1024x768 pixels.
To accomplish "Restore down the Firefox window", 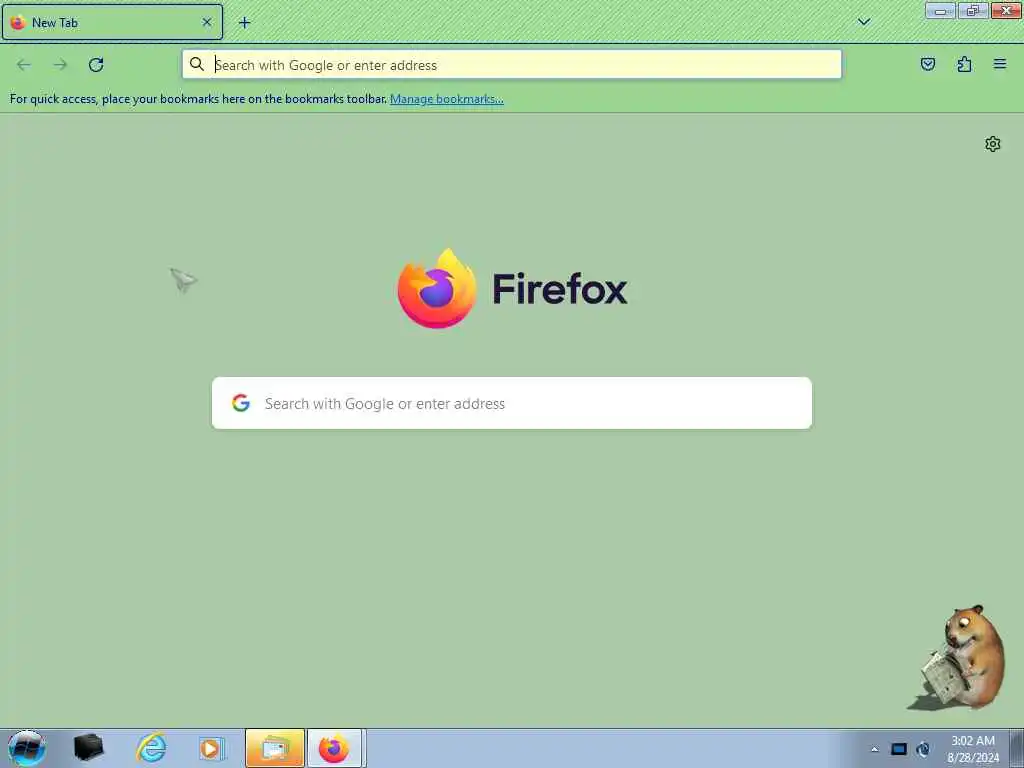I will point(972,11).
